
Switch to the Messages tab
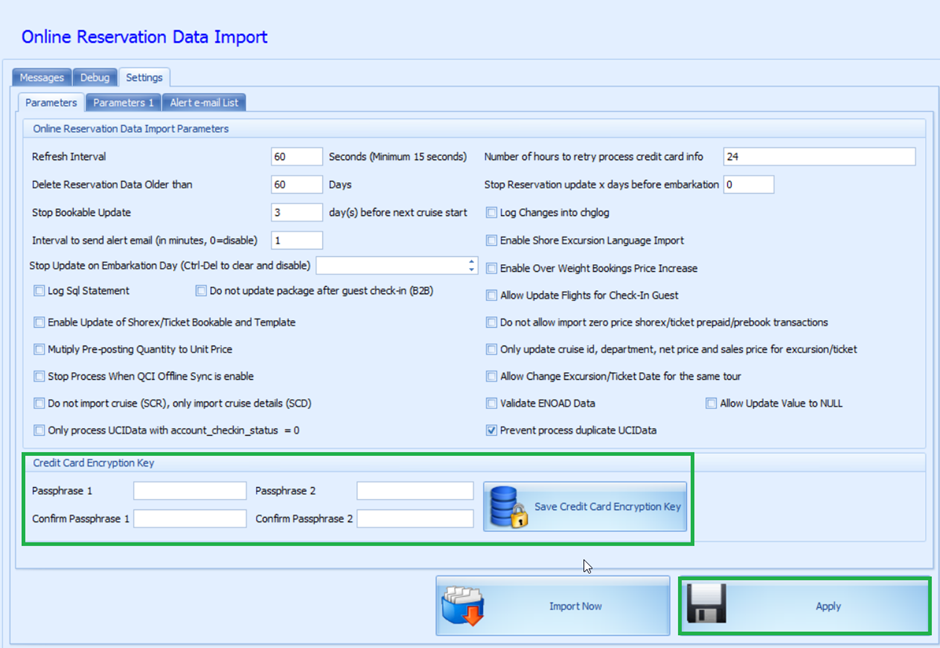point(41,77)
